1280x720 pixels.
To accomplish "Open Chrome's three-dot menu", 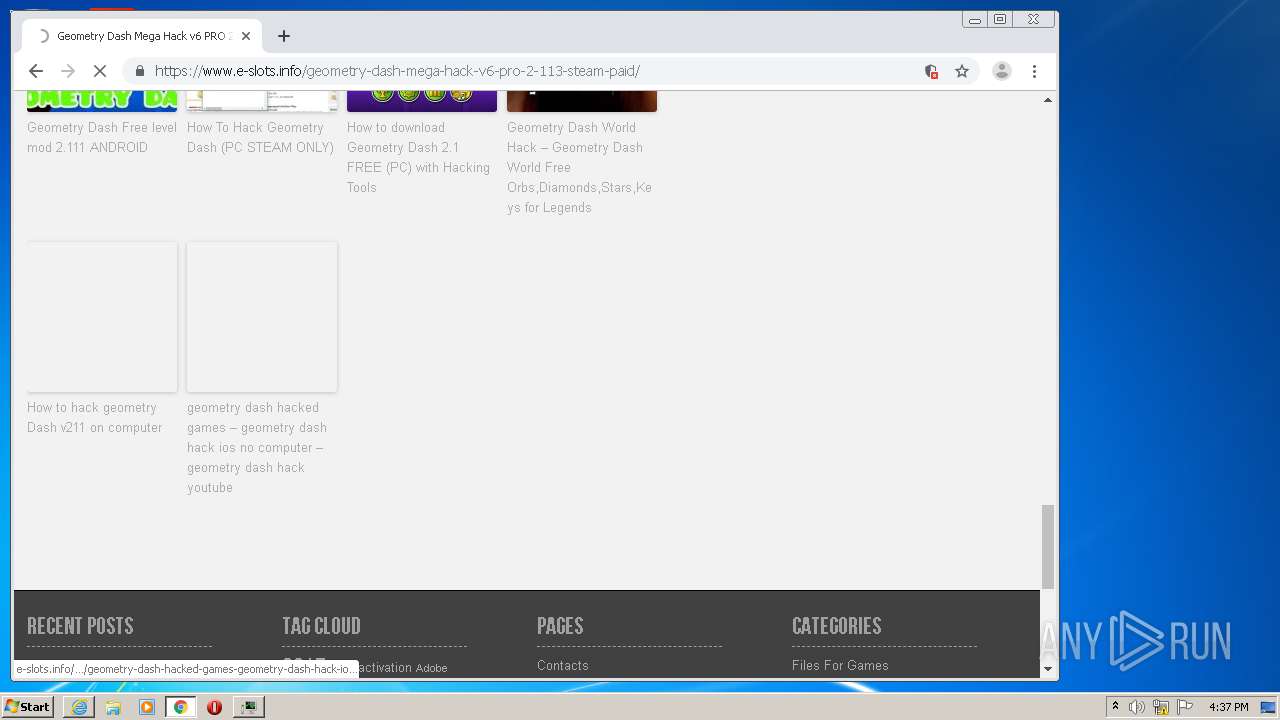I will tap(1034, 71).
